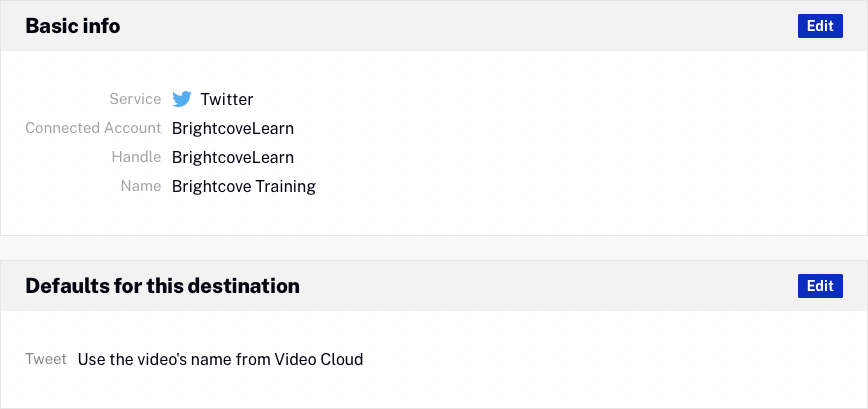Click the Connected Account label
Image resolution: width=868 pixels, height=409 pixels.
click(93, 128)
